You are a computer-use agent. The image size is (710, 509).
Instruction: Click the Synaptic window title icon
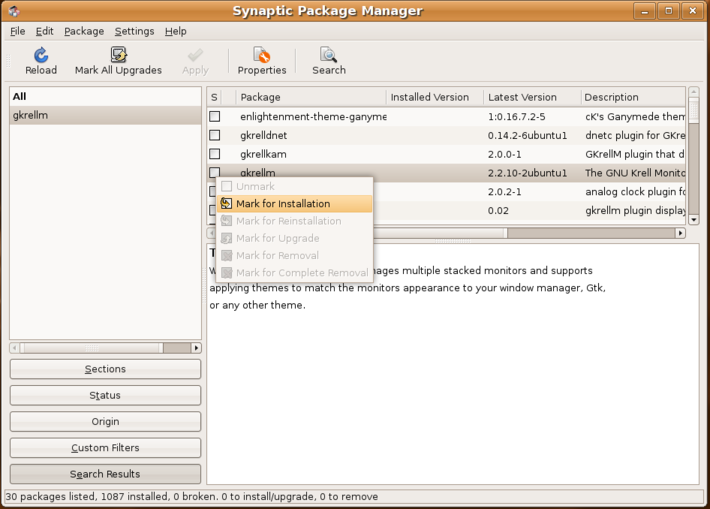coord(14,11)
